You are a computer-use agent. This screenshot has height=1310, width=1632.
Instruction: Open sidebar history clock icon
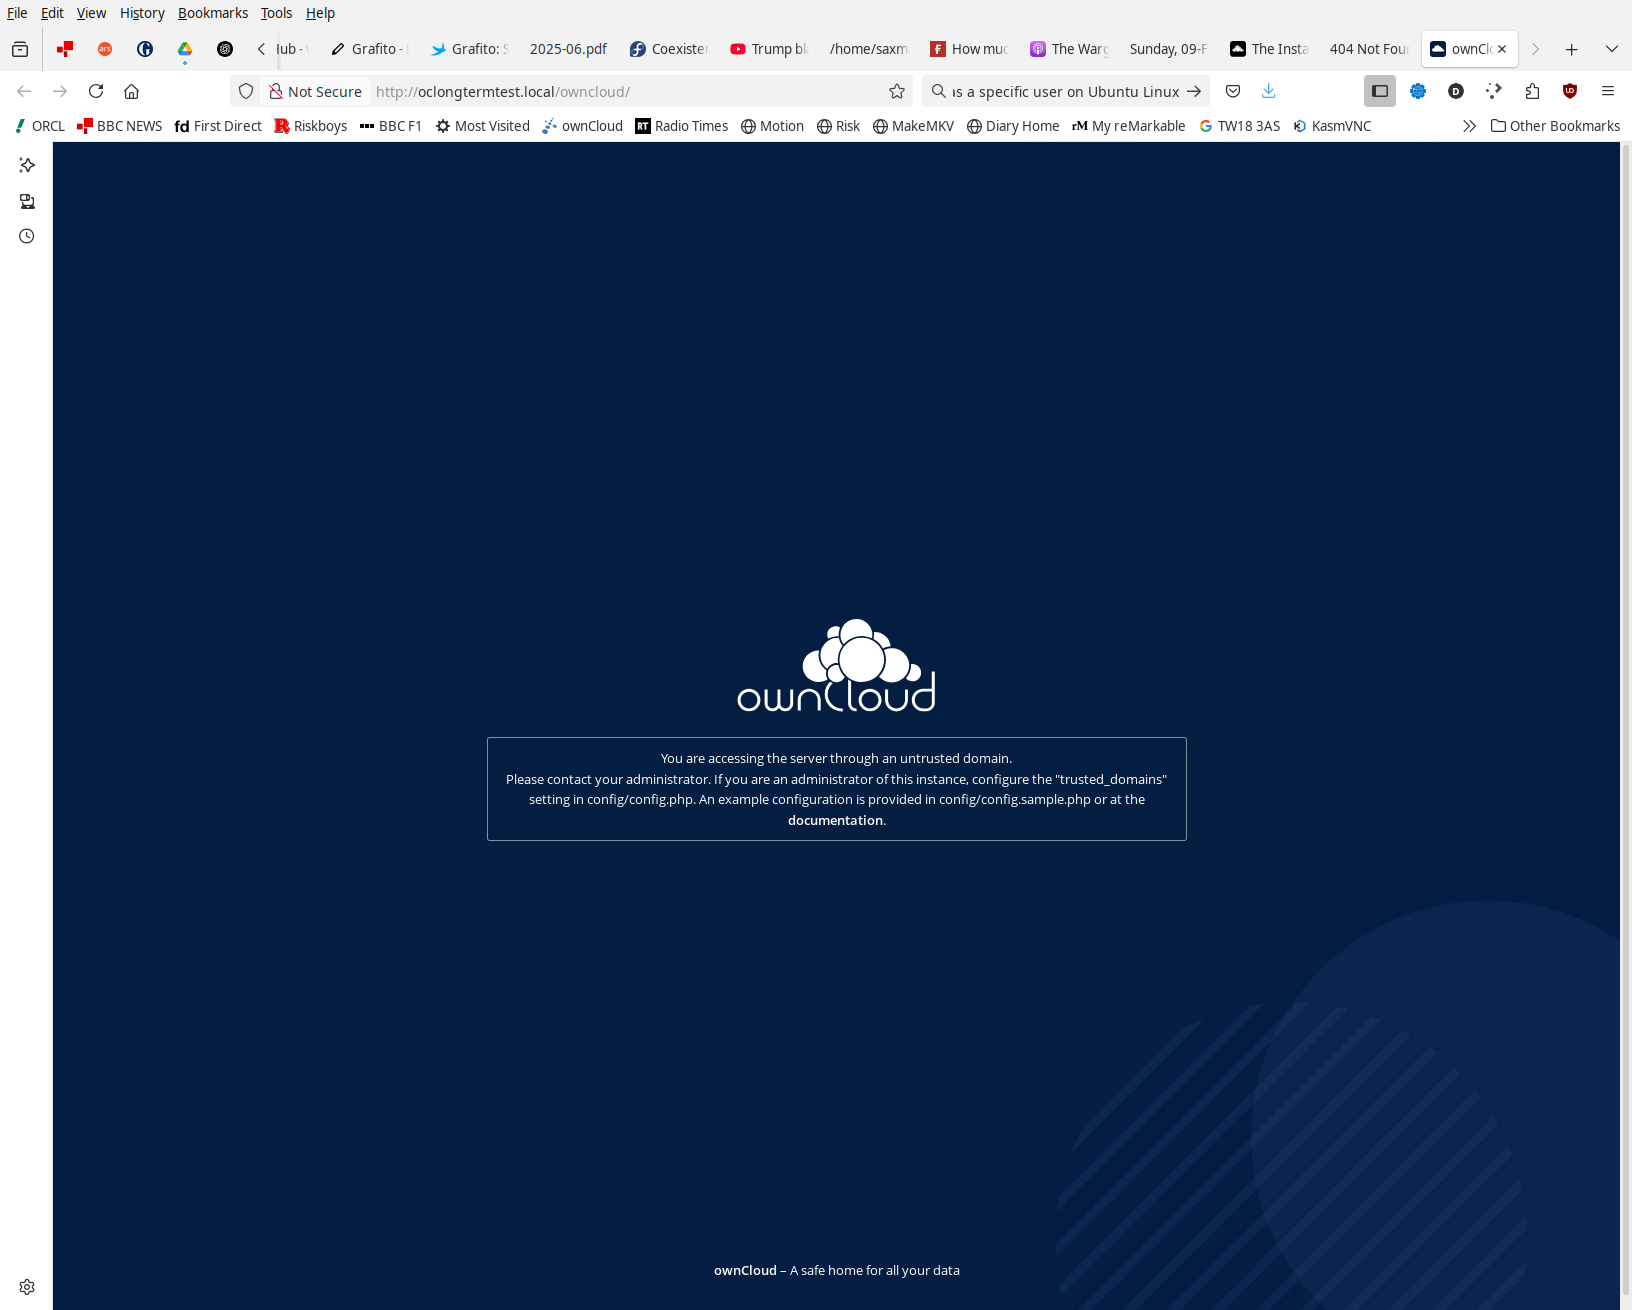tap(27, 236)
